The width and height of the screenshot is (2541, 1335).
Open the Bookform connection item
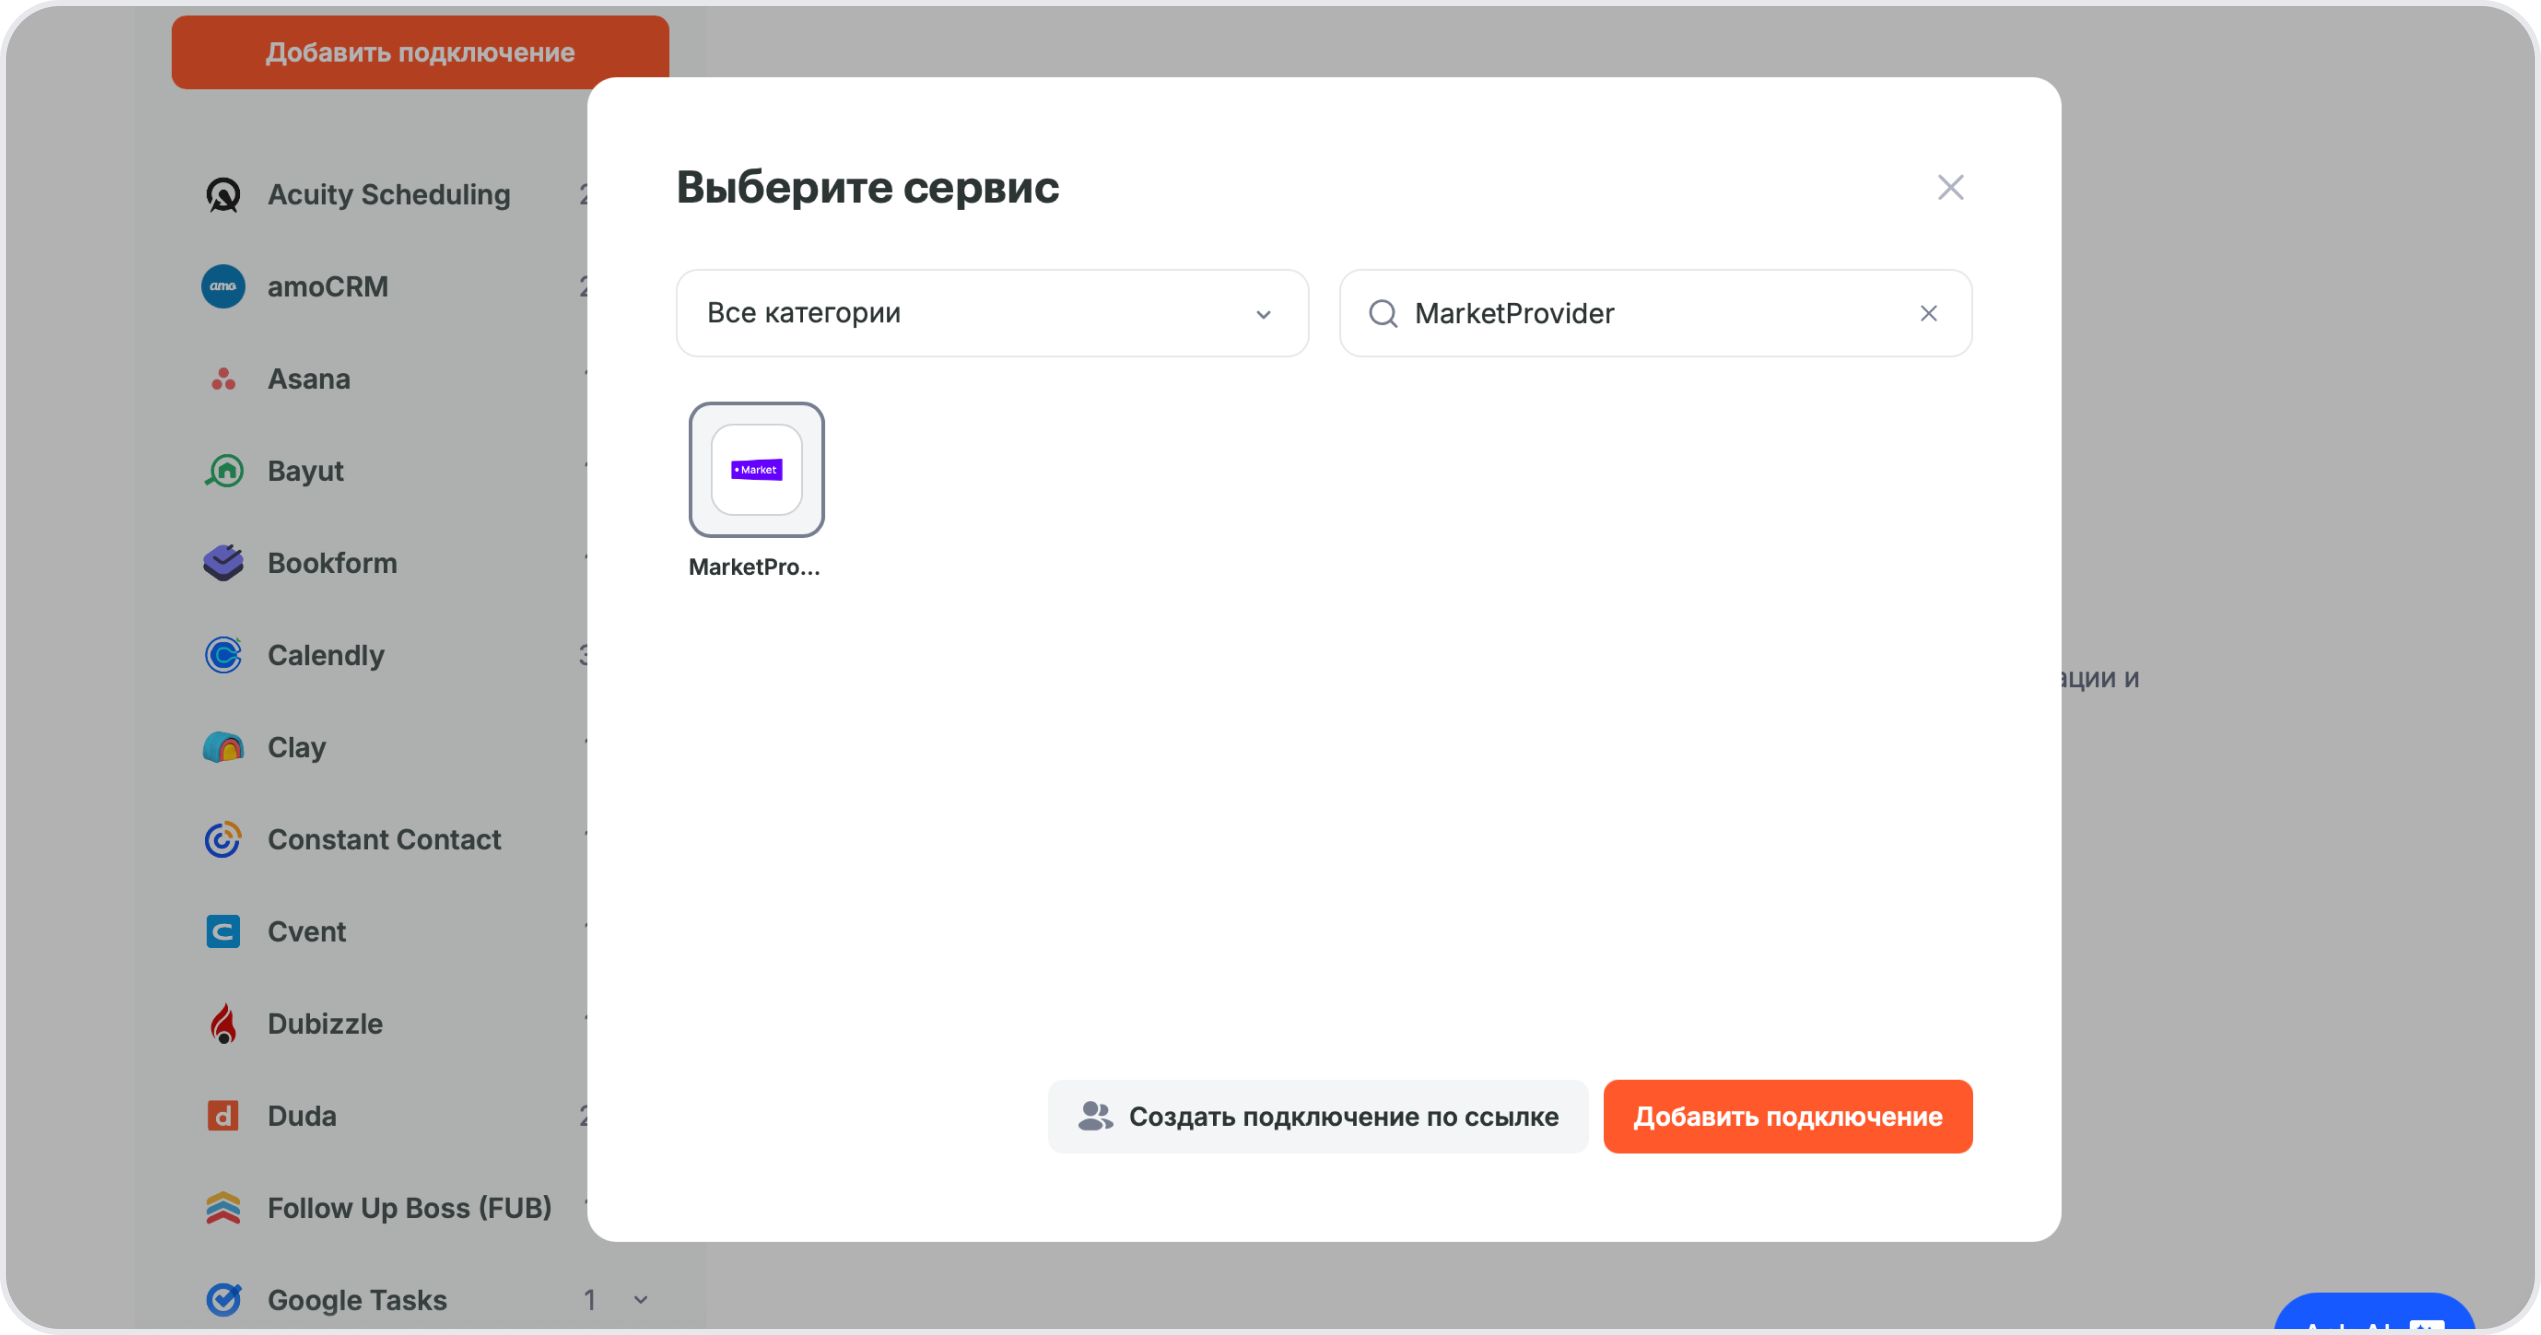331,563
